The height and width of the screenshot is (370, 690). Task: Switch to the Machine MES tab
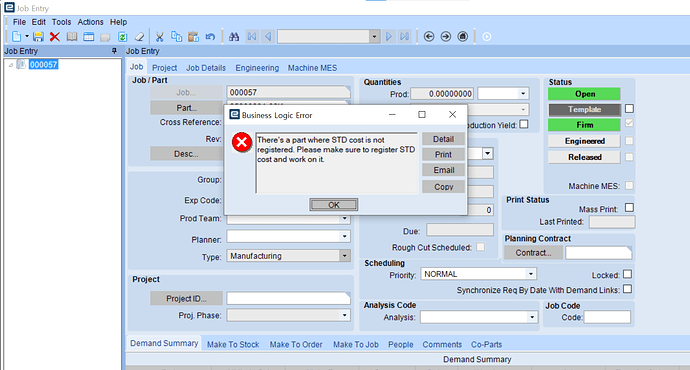(x=312, y=68)
